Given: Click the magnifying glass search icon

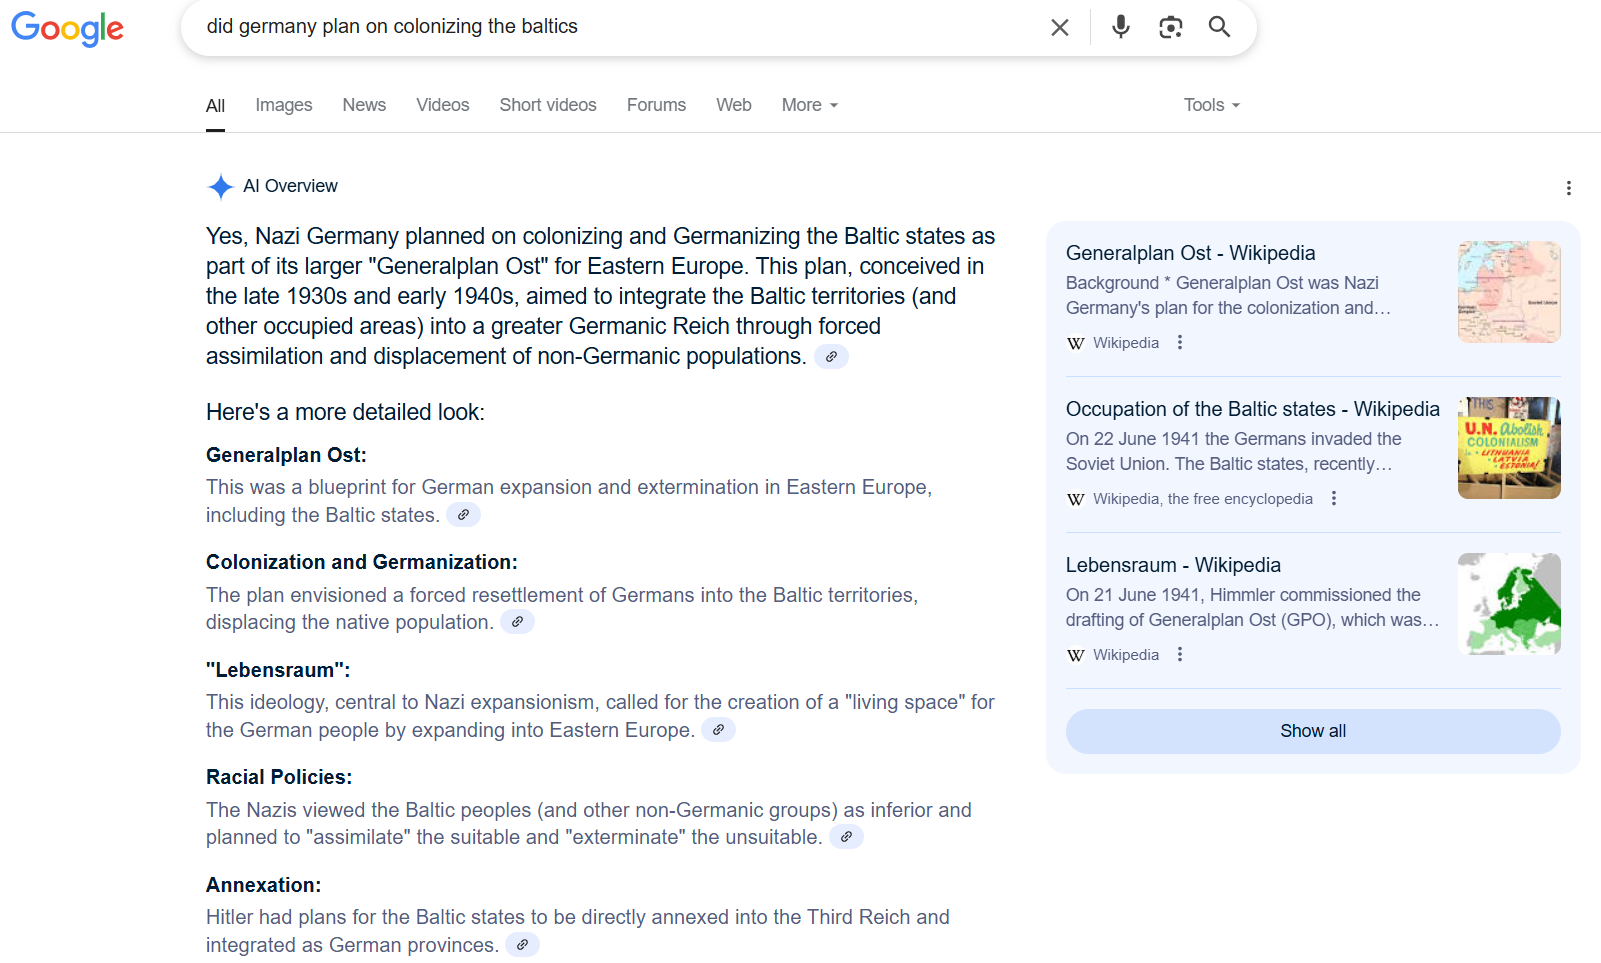Looking at the screenshot, I should (1219, 27).
